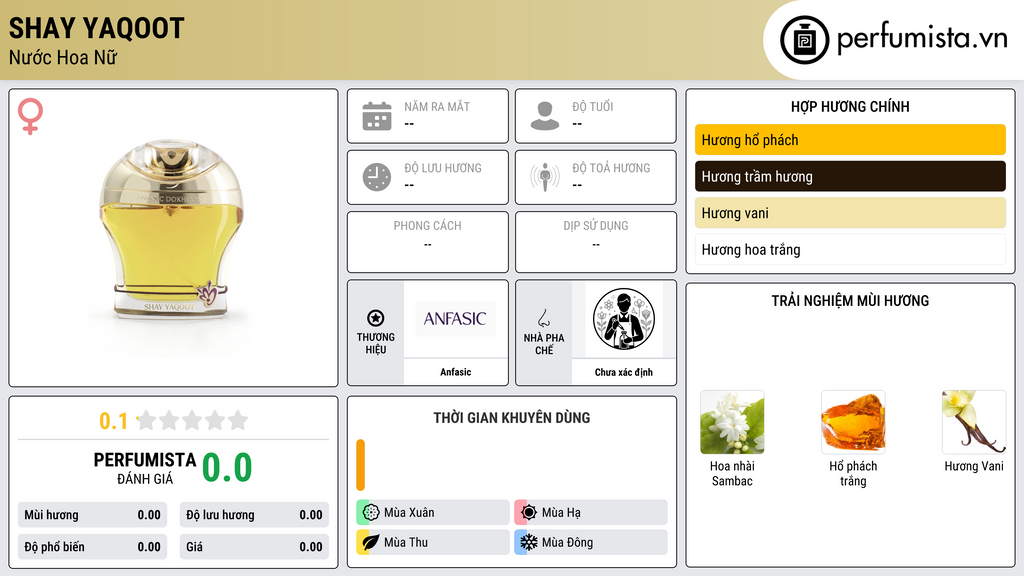1024x576 pixels.
Task: Click the star badge Thương hiệu icon
Action: 376,318
